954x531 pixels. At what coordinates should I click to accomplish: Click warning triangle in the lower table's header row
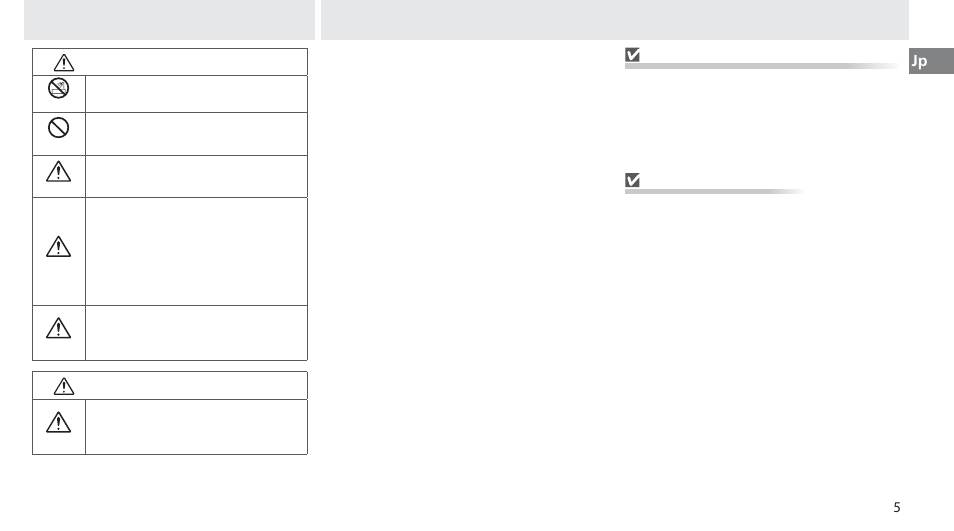point(64,386)
